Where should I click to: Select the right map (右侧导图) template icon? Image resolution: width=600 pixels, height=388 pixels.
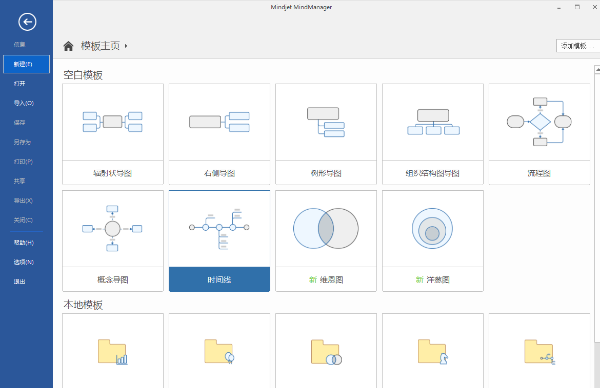219,122
